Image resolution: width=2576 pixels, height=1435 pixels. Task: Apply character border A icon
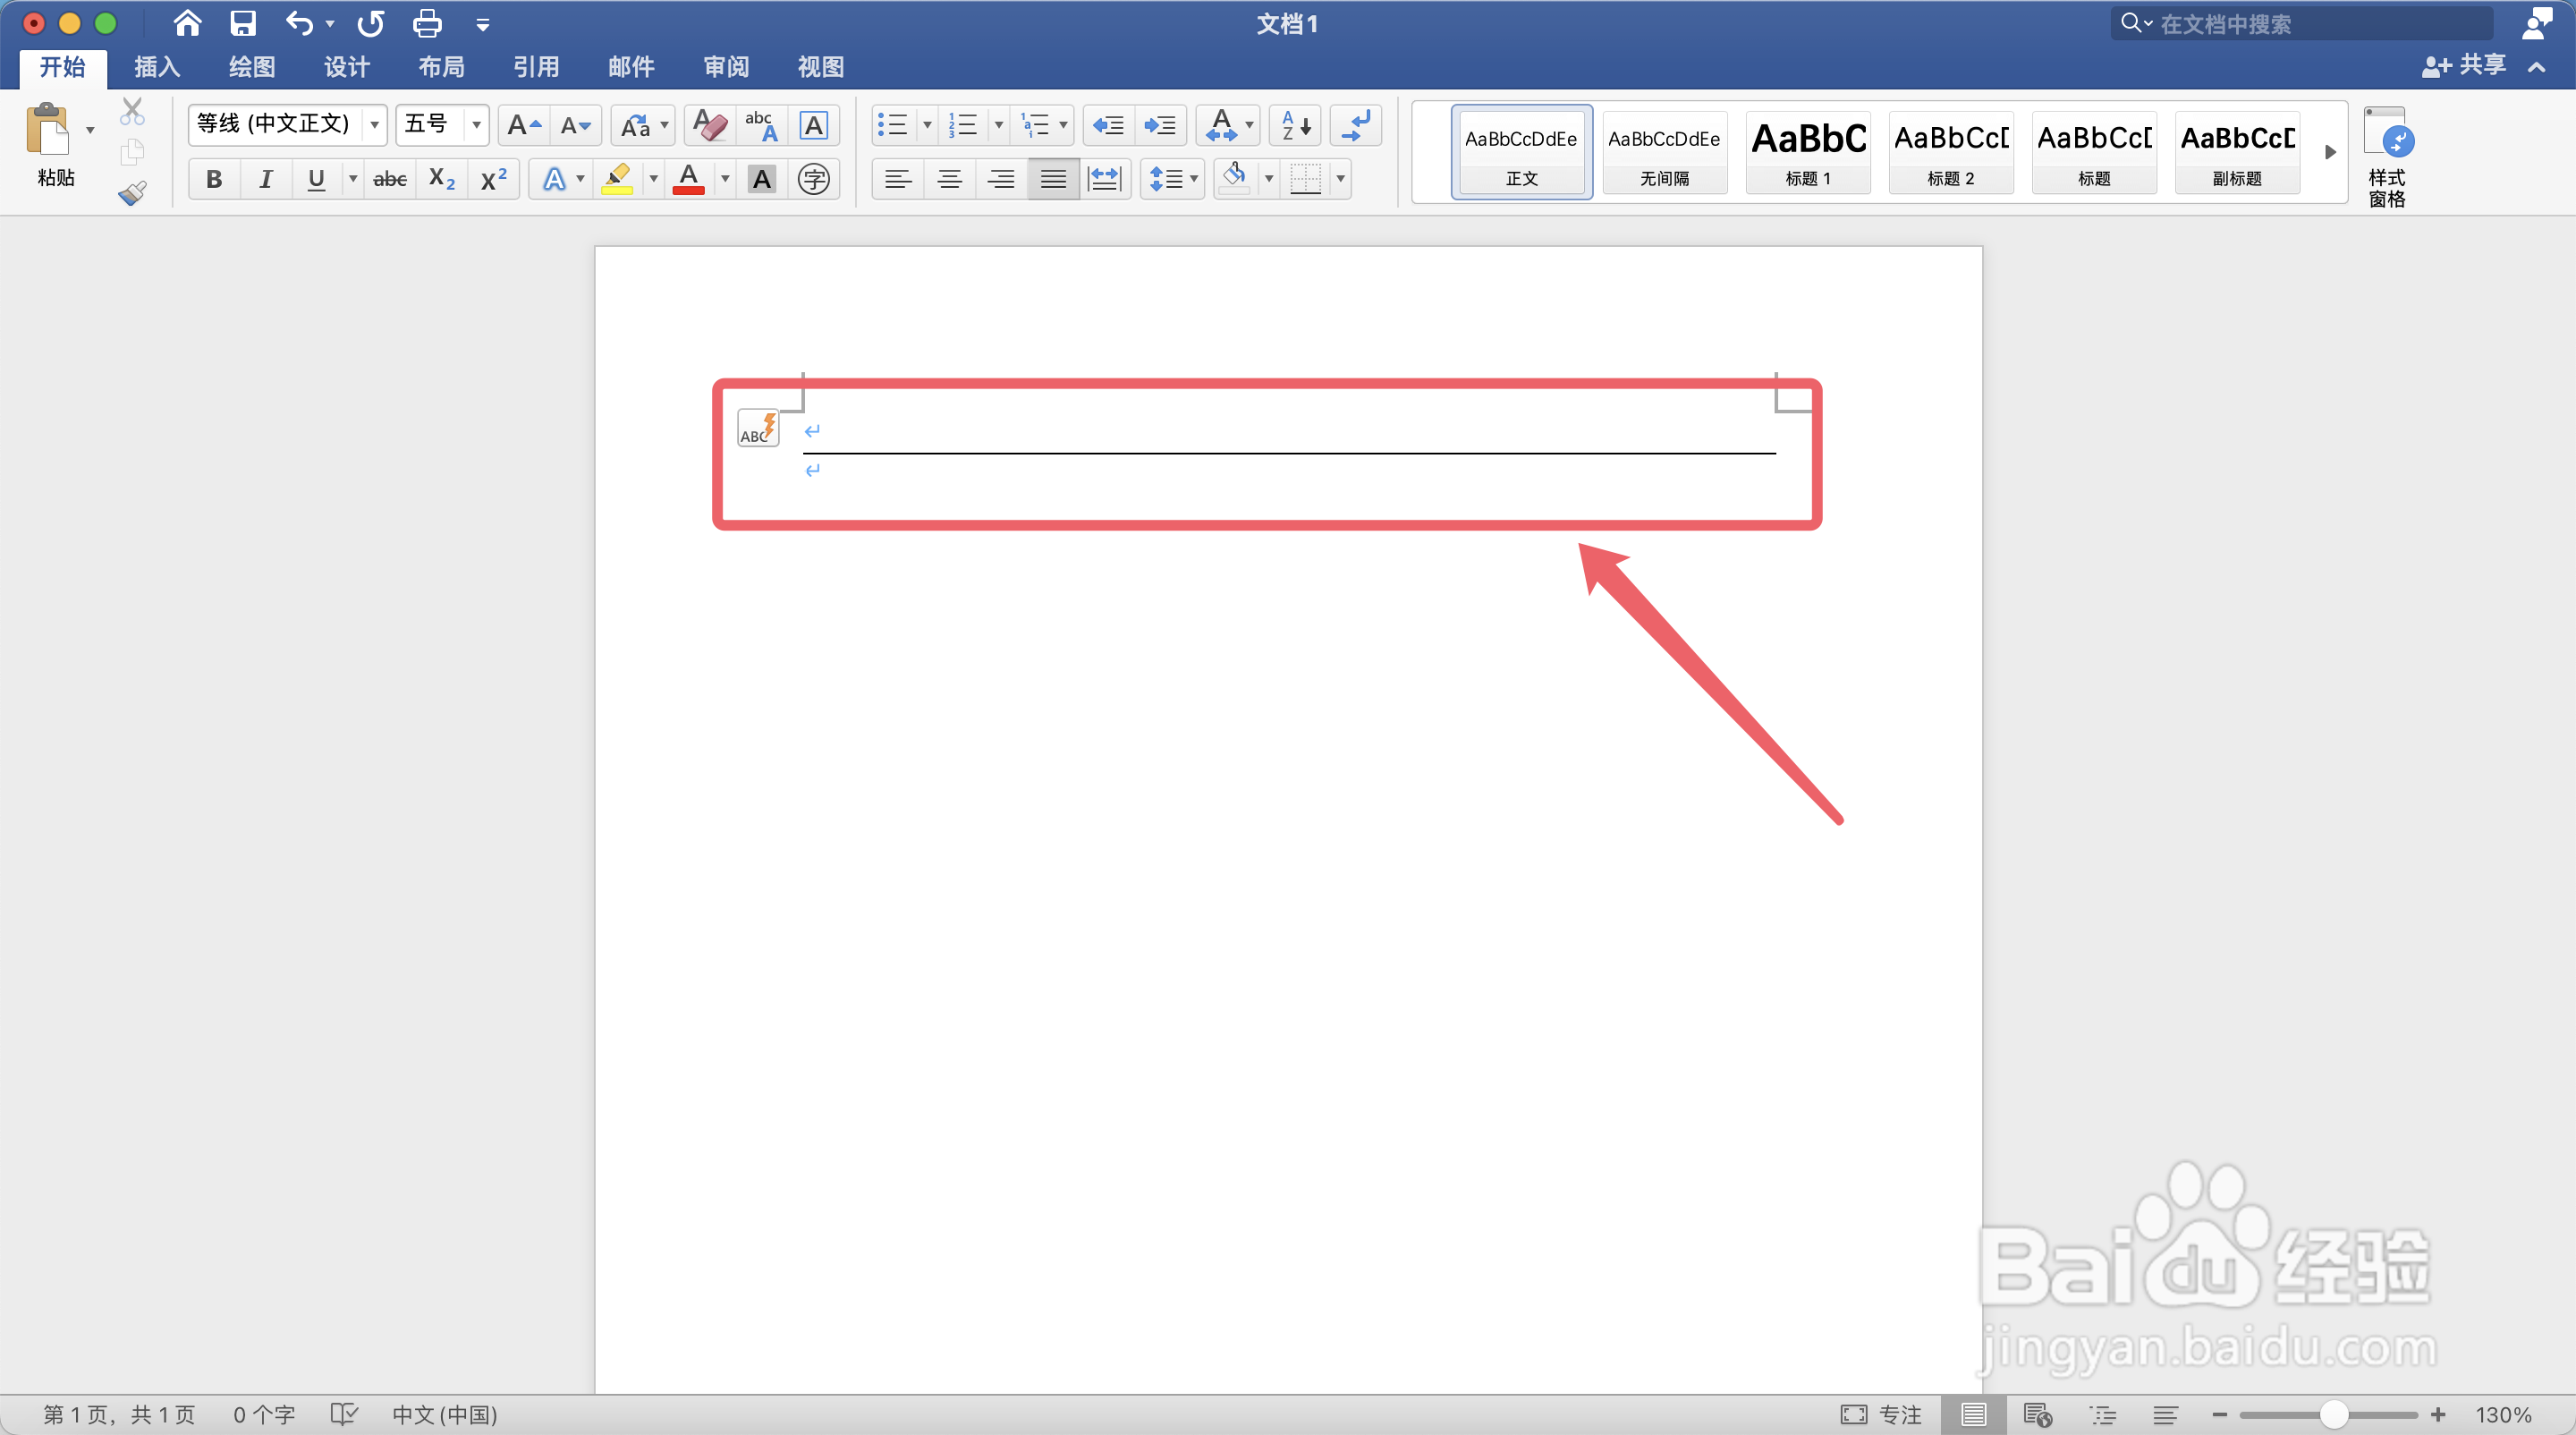tap(814, 125)
